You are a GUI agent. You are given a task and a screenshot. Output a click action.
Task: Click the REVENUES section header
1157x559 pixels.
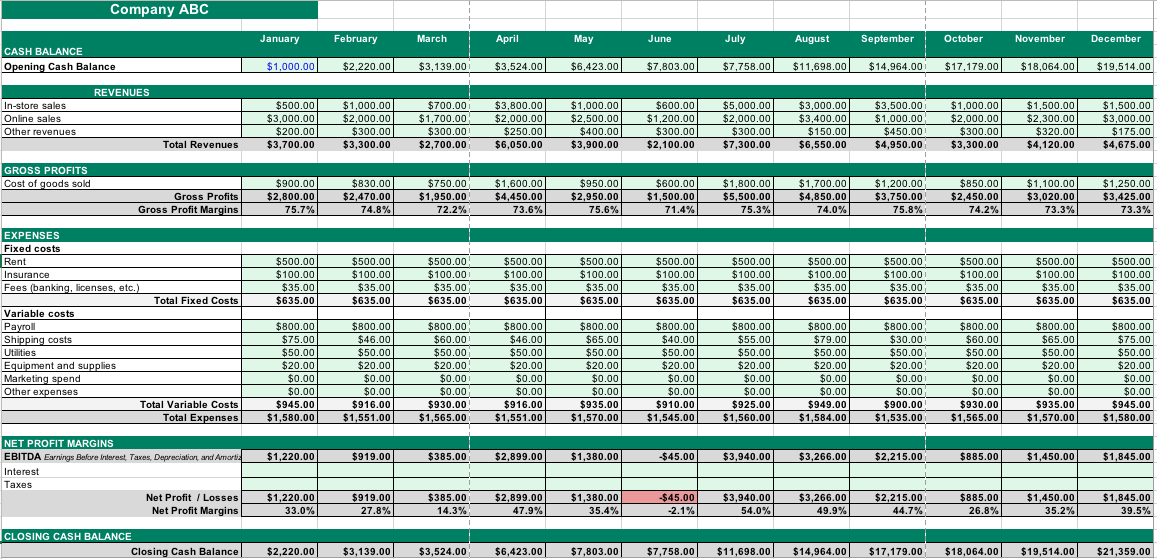(122, 92)
